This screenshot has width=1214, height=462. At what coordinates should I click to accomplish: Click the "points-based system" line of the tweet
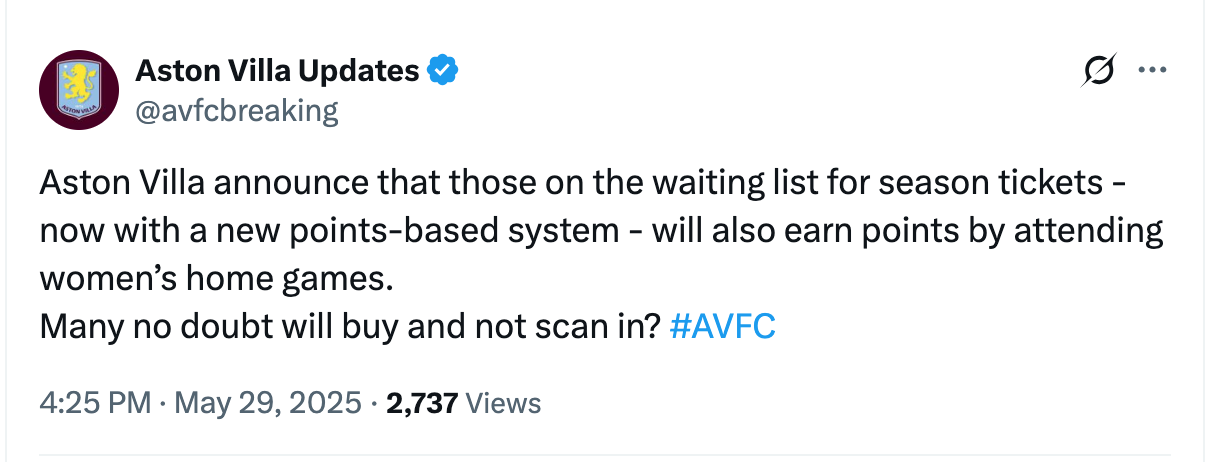click(601, 232)
